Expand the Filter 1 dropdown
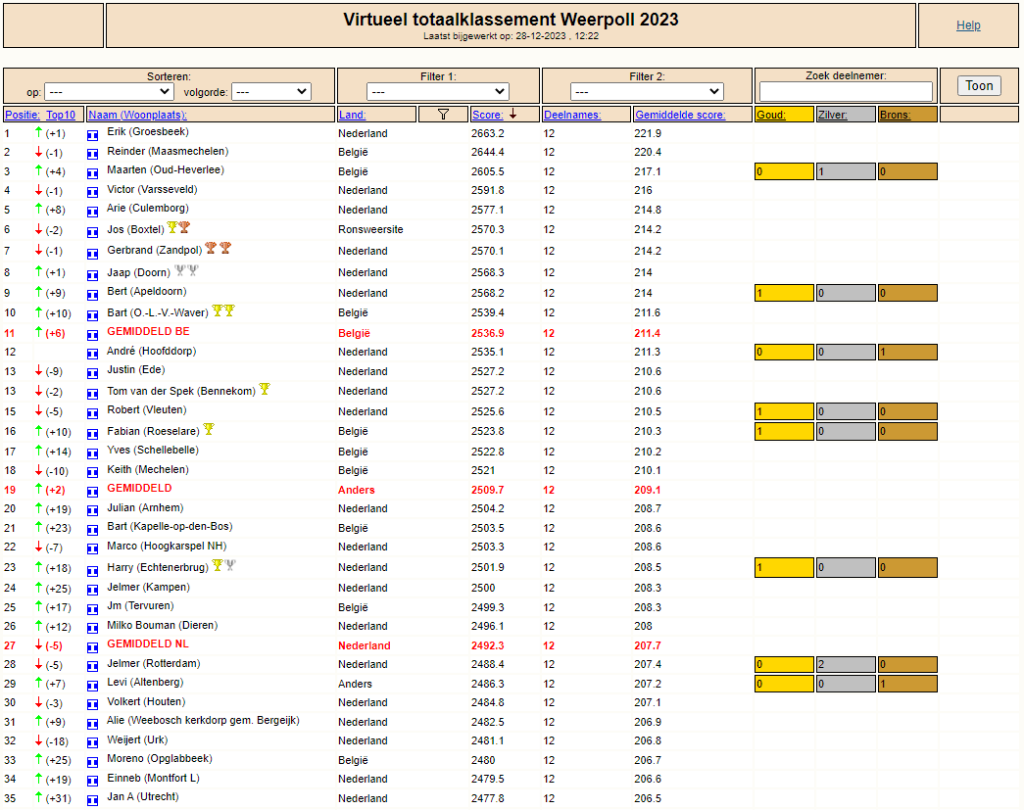The height and width of the screenshot is (810, 1024). click(x=438, y=91)
